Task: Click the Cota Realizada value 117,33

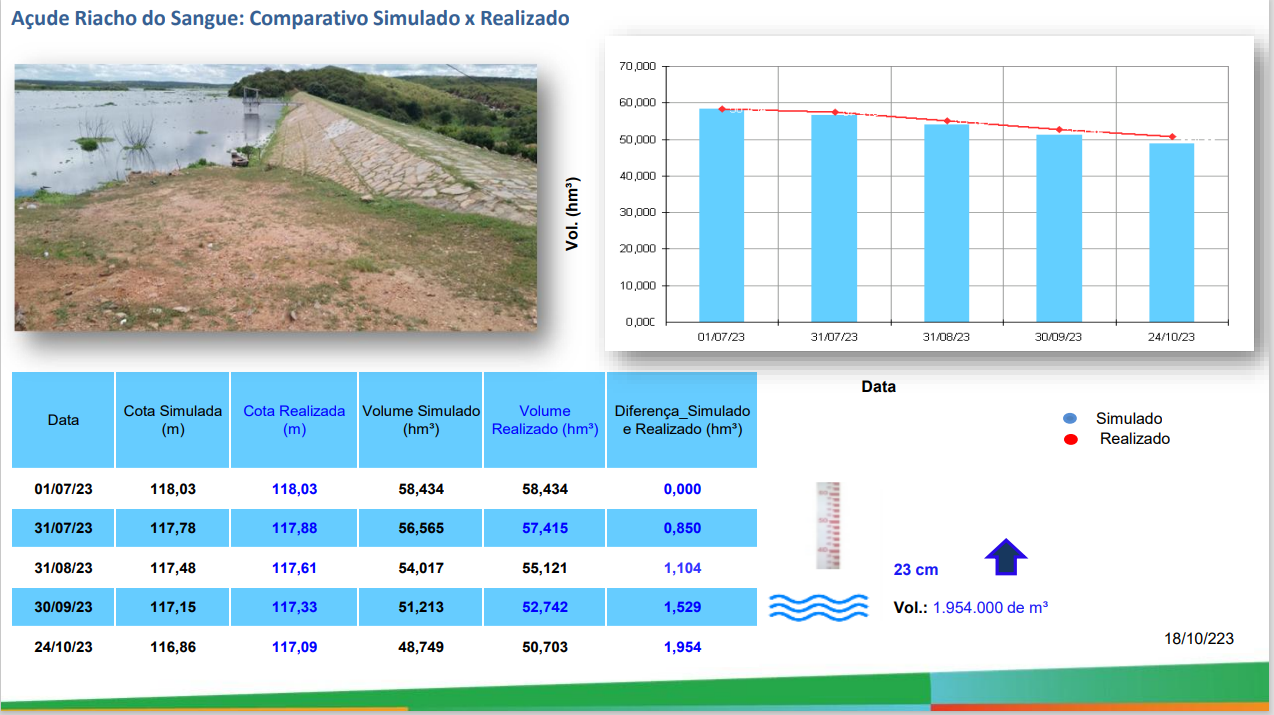Action: 294,607
